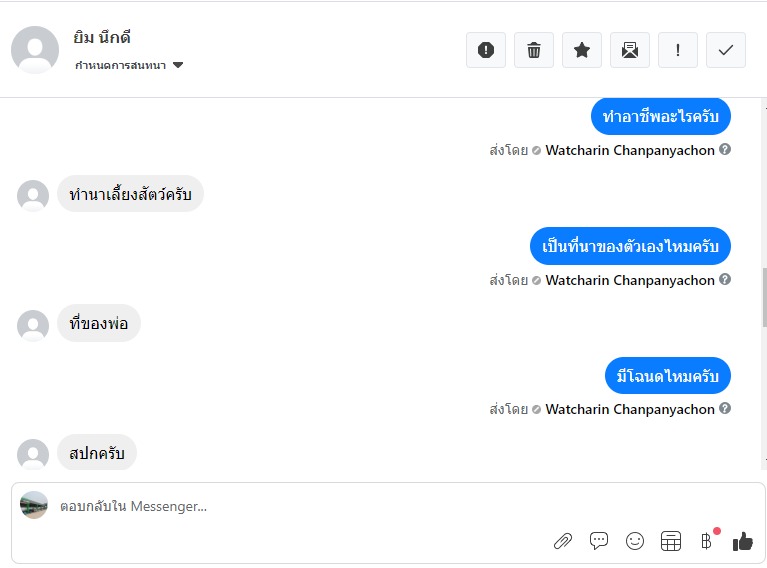Screen dimensions: 767x568
Task: Star this conversation
Action: pos(582,50)
